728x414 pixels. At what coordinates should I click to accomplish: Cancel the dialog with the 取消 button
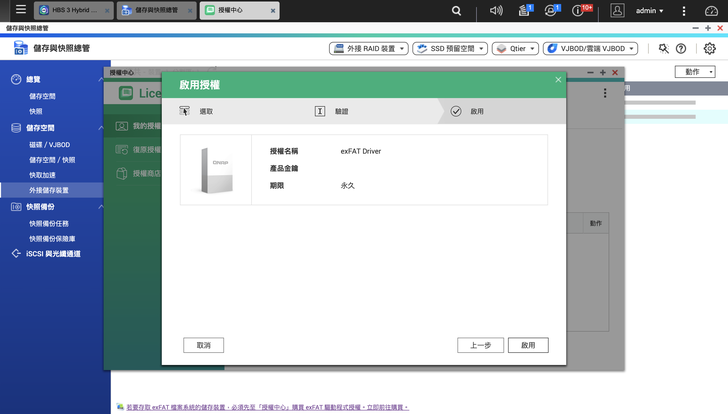pos(203,345)
